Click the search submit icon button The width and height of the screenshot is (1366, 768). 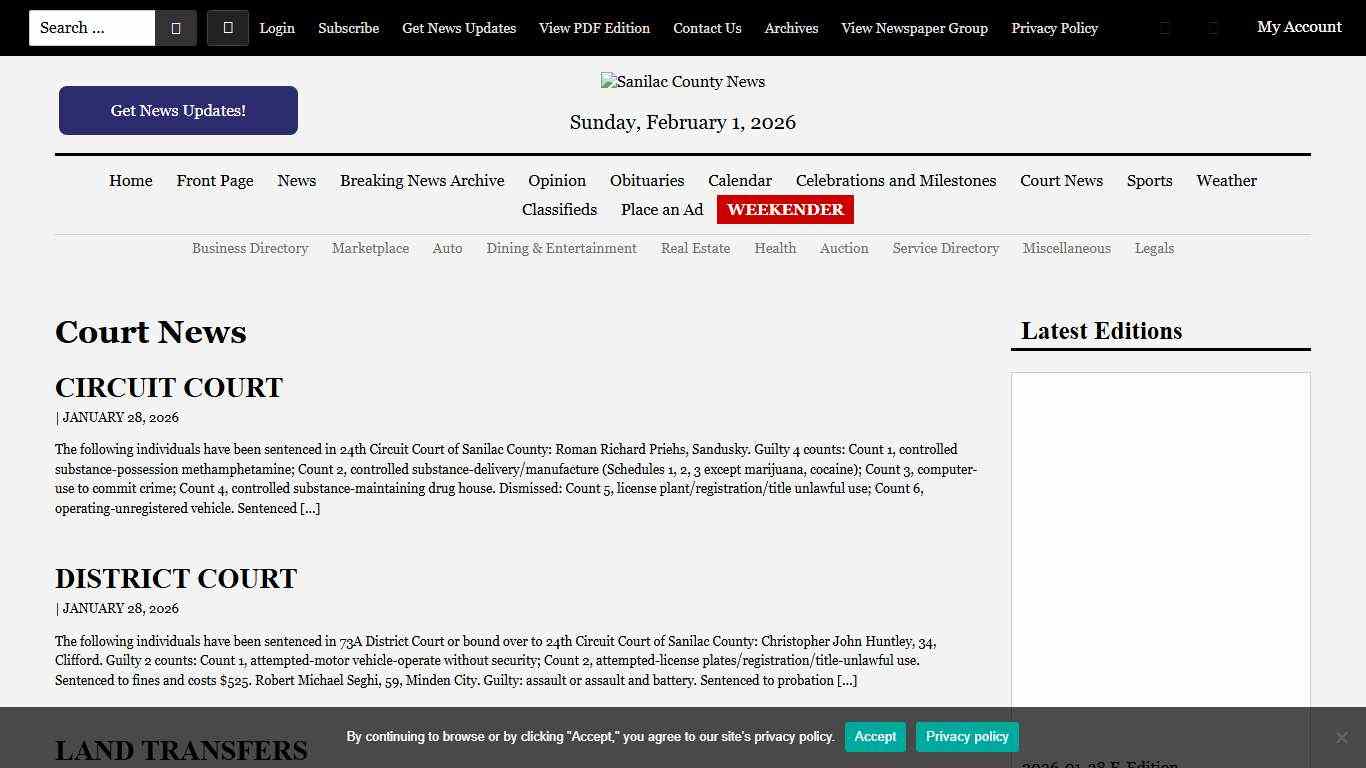(x=176, y=28)
